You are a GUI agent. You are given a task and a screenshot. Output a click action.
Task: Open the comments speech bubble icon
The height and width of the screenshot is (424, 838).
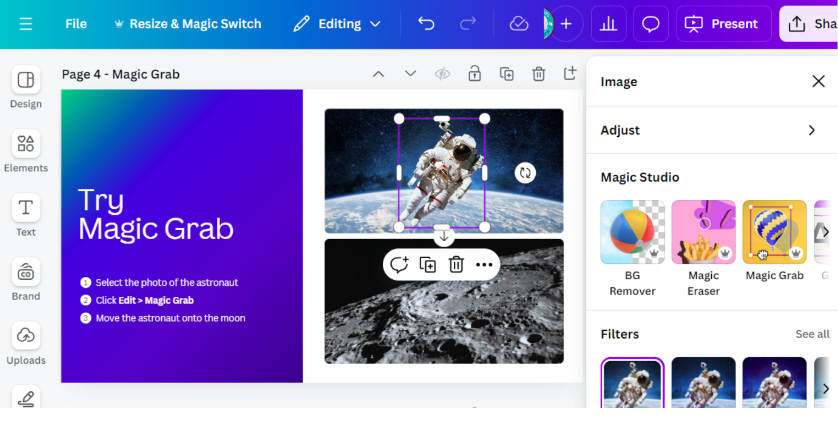coord(651,24)
